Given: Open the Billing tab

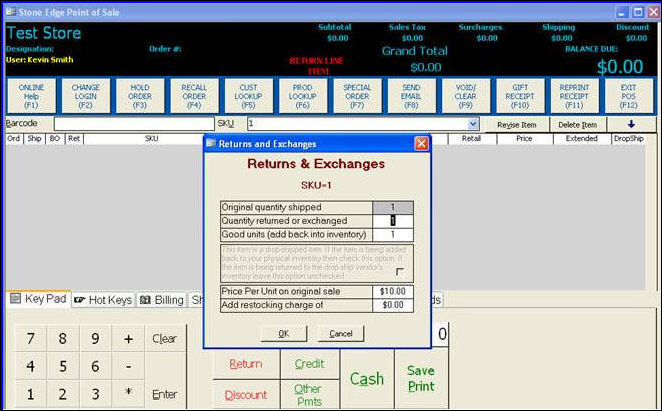Looking at the screenshot, I should tap(162, 300).
